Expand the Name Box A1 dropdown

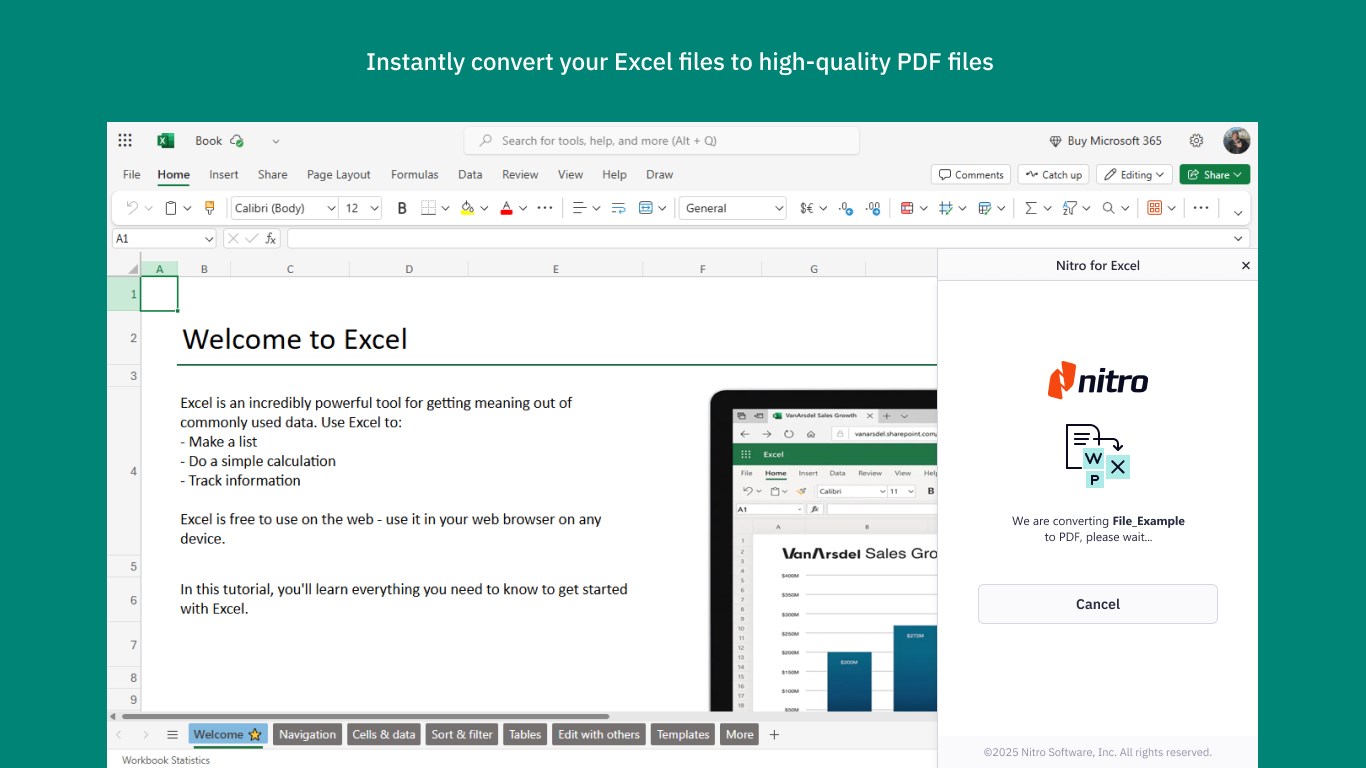click(209, 239)
